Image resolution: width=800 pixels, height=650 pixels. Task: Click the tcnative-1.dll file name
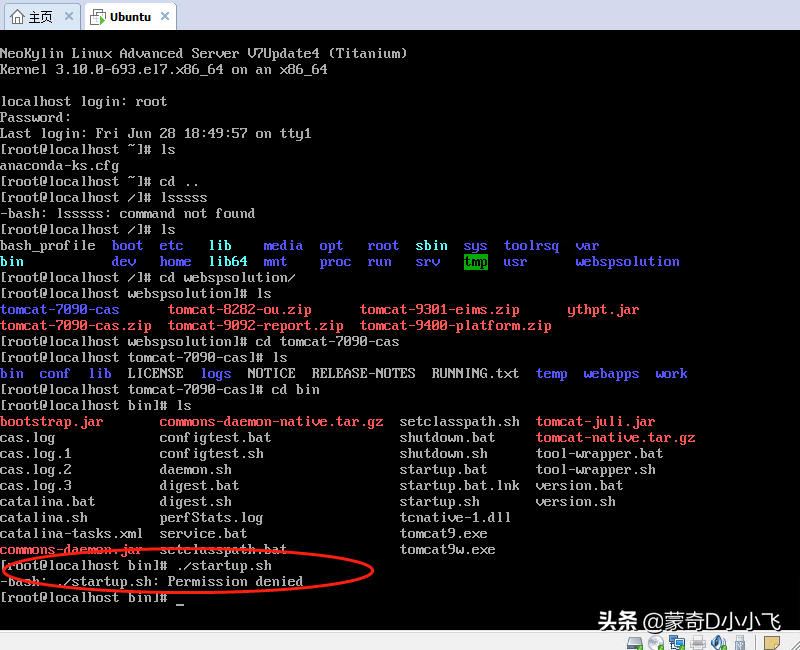[455, 517]
